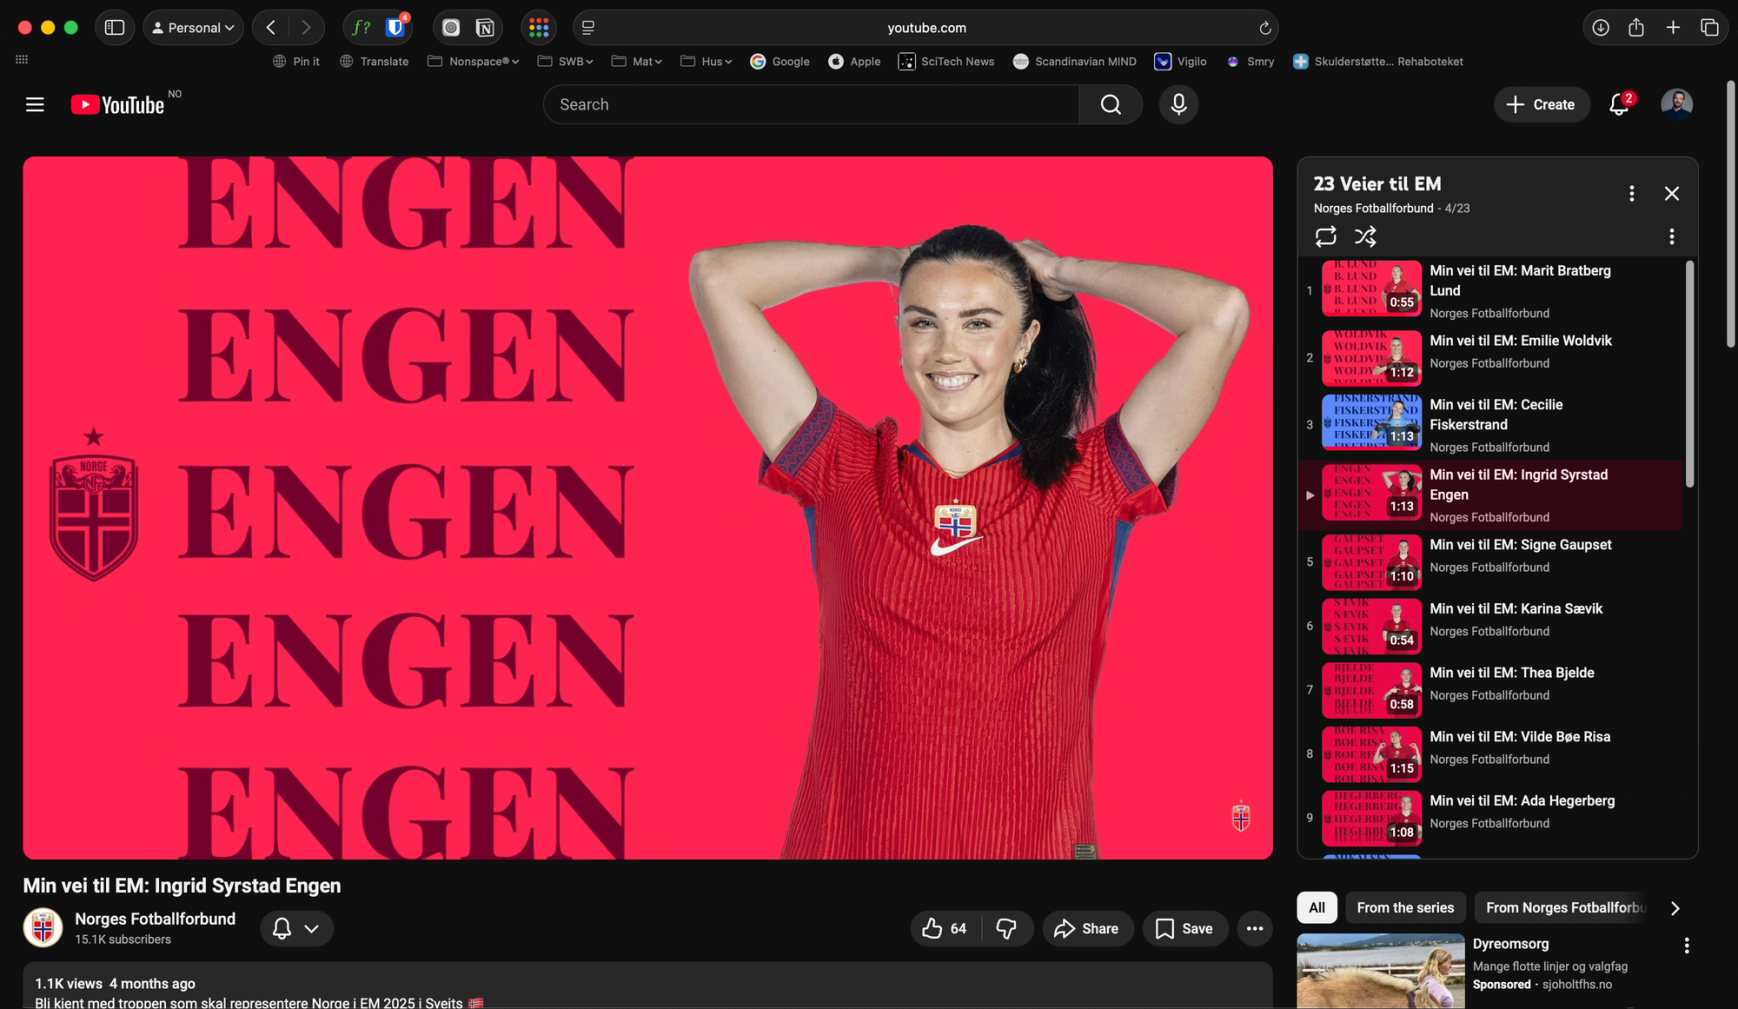1738x1009 pixels.
Task: Open the account avatar menu
Action: coord(1676,104)
